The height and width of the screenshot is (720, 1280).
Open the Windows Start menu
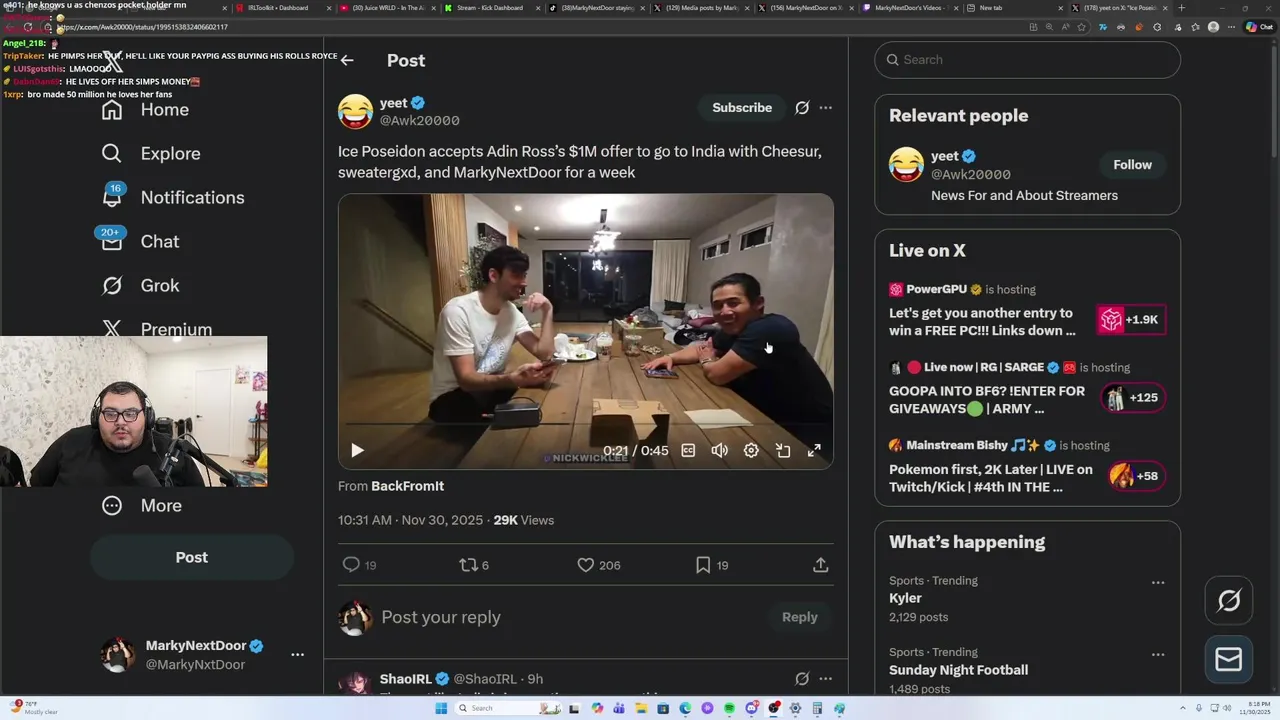(x=440, y=708)
